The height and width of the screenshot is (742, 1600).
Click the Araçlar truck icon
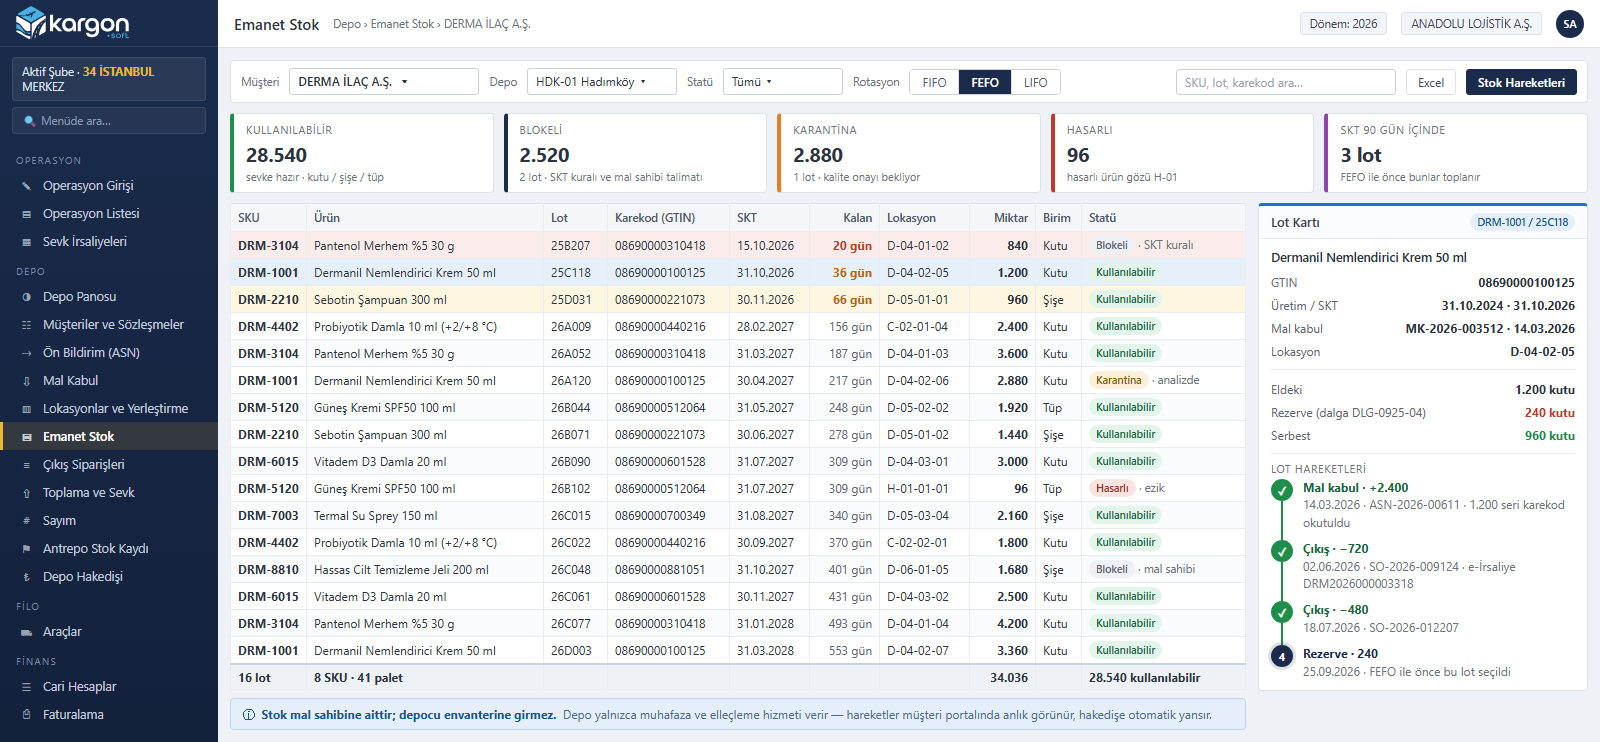27,632
